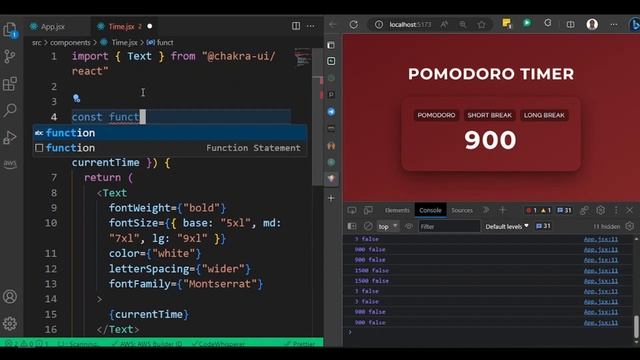
Task: Switch to the Sources tab
Action: (x=462, y=210)
